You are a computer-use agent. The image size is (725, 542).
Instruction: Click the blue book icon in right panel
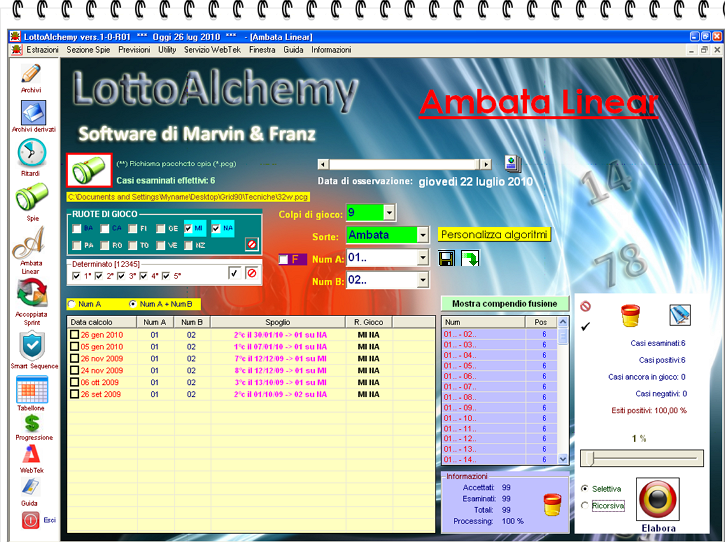coord(680,315)
